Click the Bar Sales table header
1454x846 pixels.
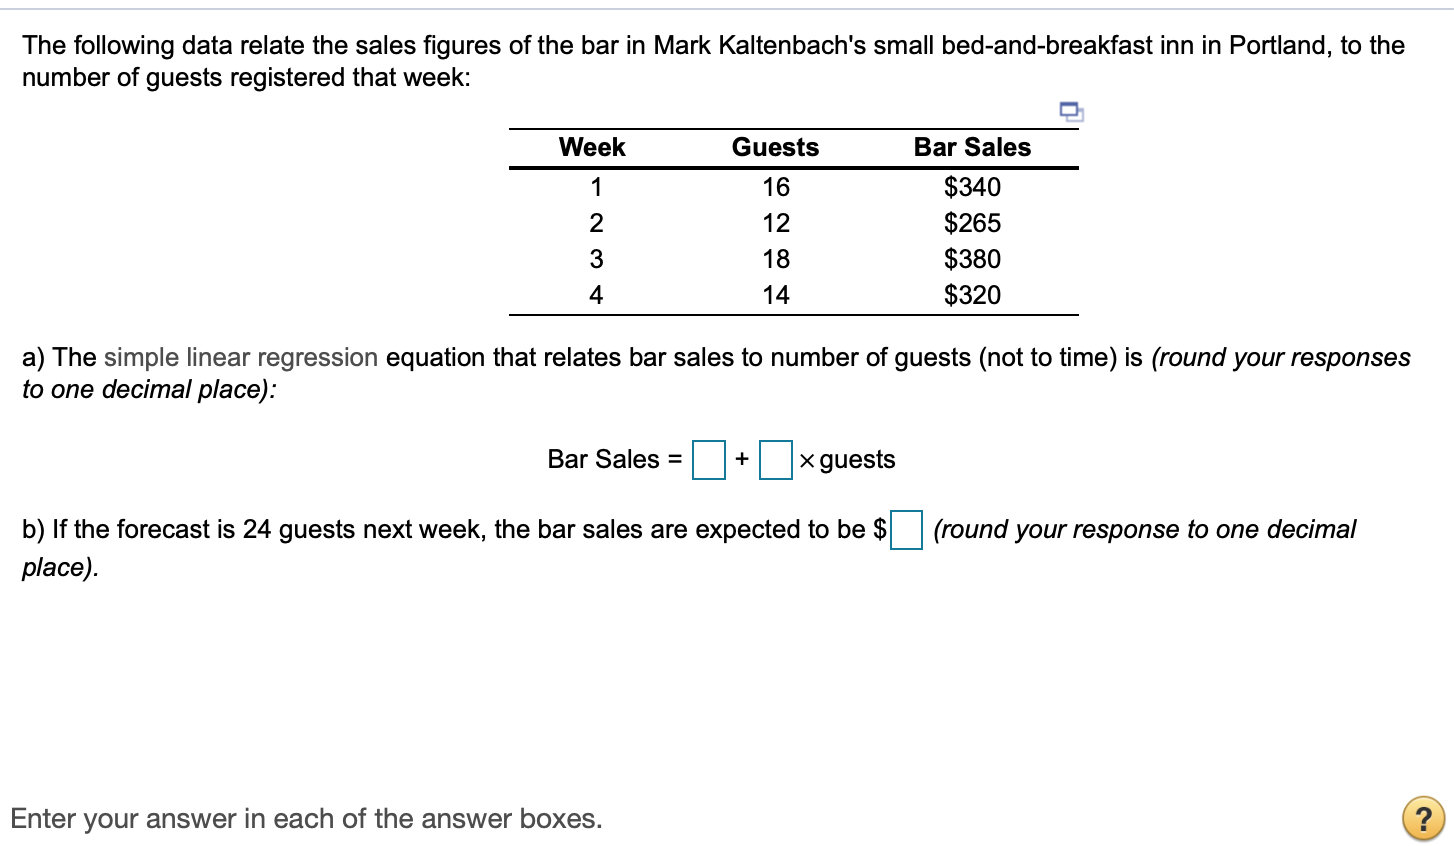coord(972,147)
